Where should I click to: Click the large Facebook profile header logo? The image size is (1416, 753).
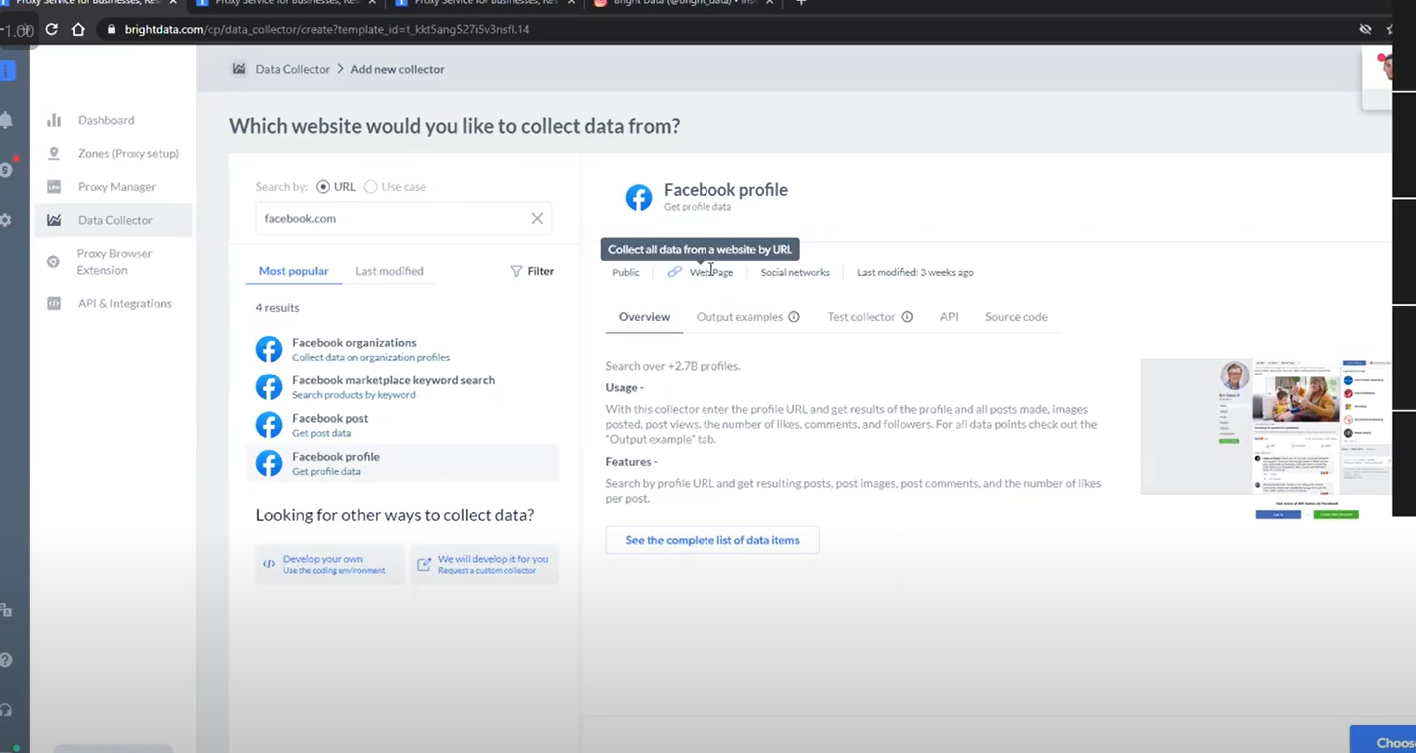point(639,197)
